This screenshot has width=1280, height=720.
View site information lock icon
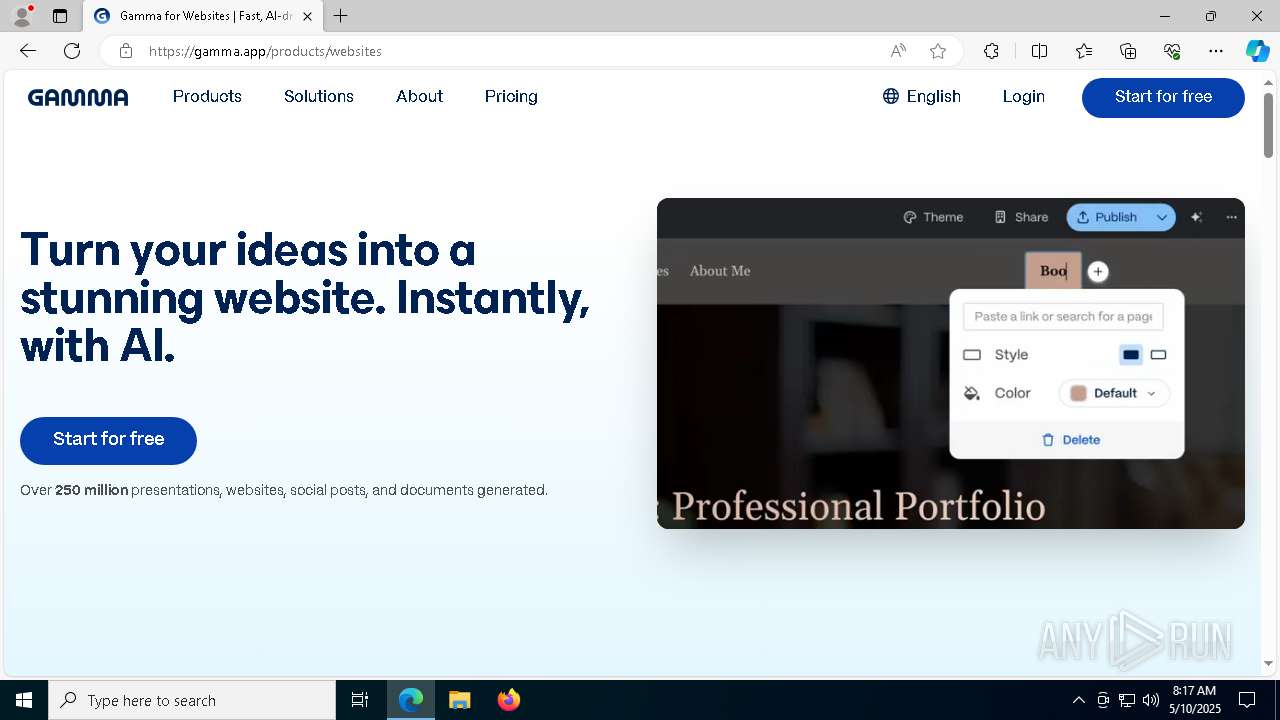tap(125, 51)
